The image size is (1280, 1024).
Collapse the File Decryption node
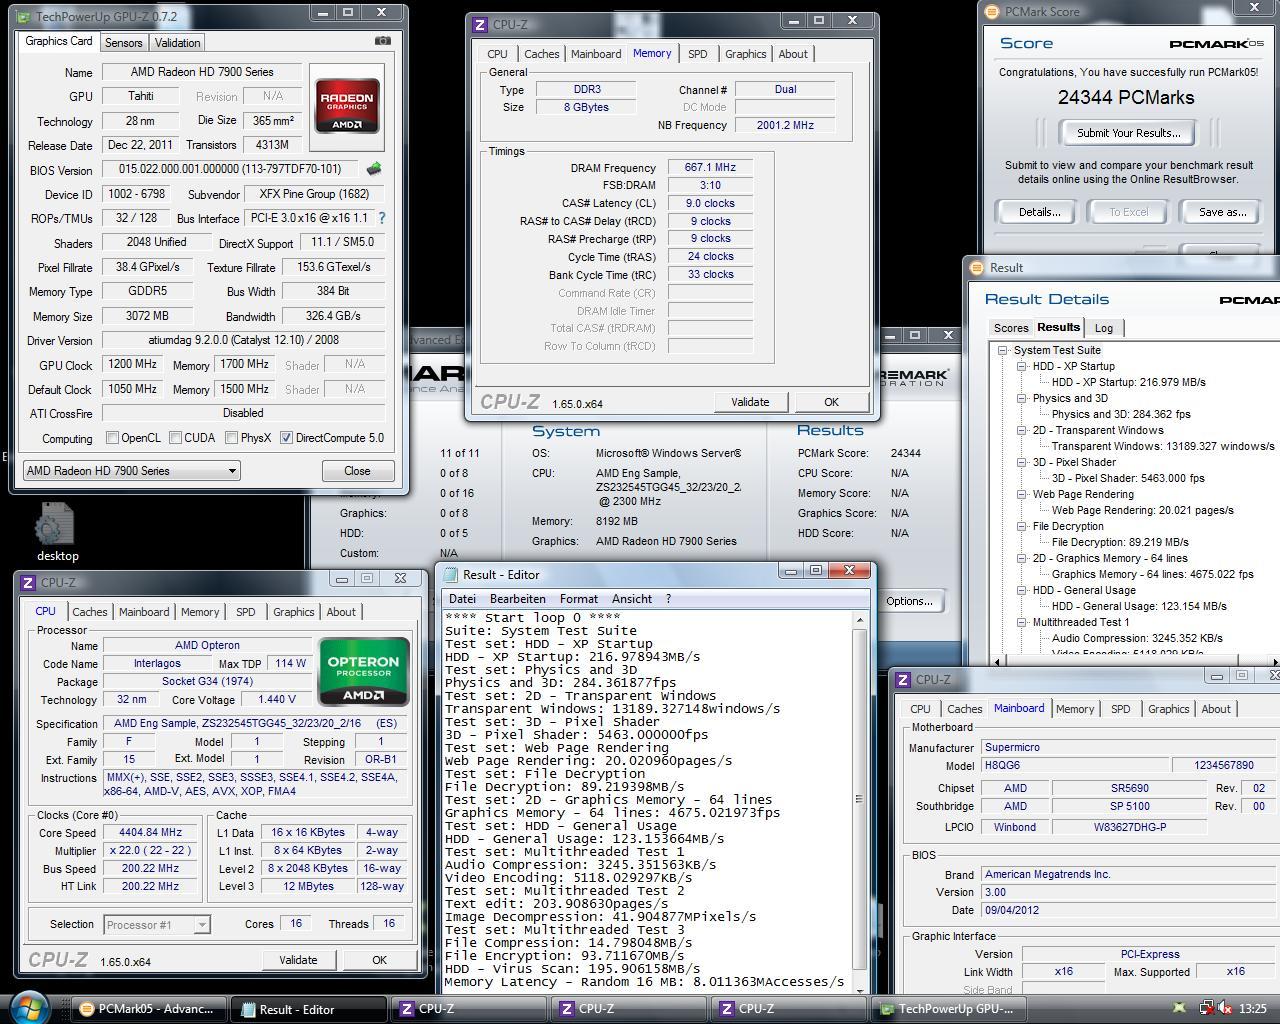(1022, 526)
